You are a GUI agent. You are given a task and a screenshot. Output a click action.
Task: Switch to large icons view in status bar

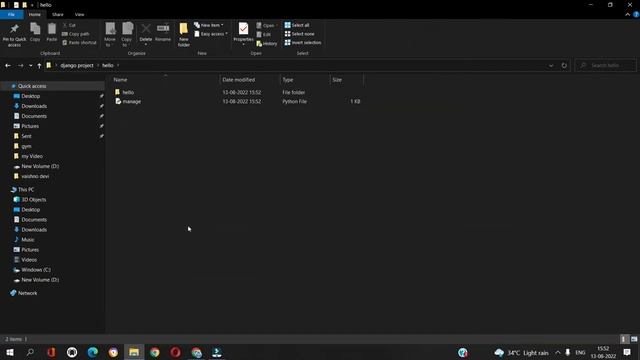click(x=634, y=339)
